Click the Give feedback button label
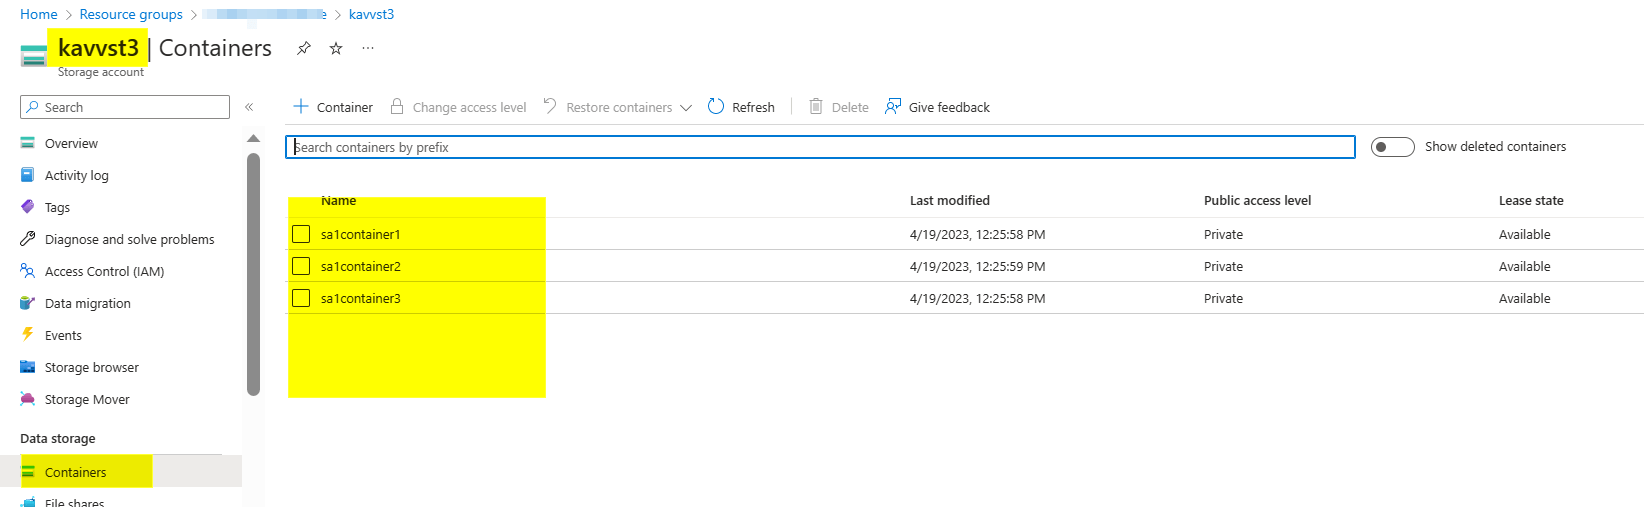This screenshot has height=507, width=1644. click(949, 107)
